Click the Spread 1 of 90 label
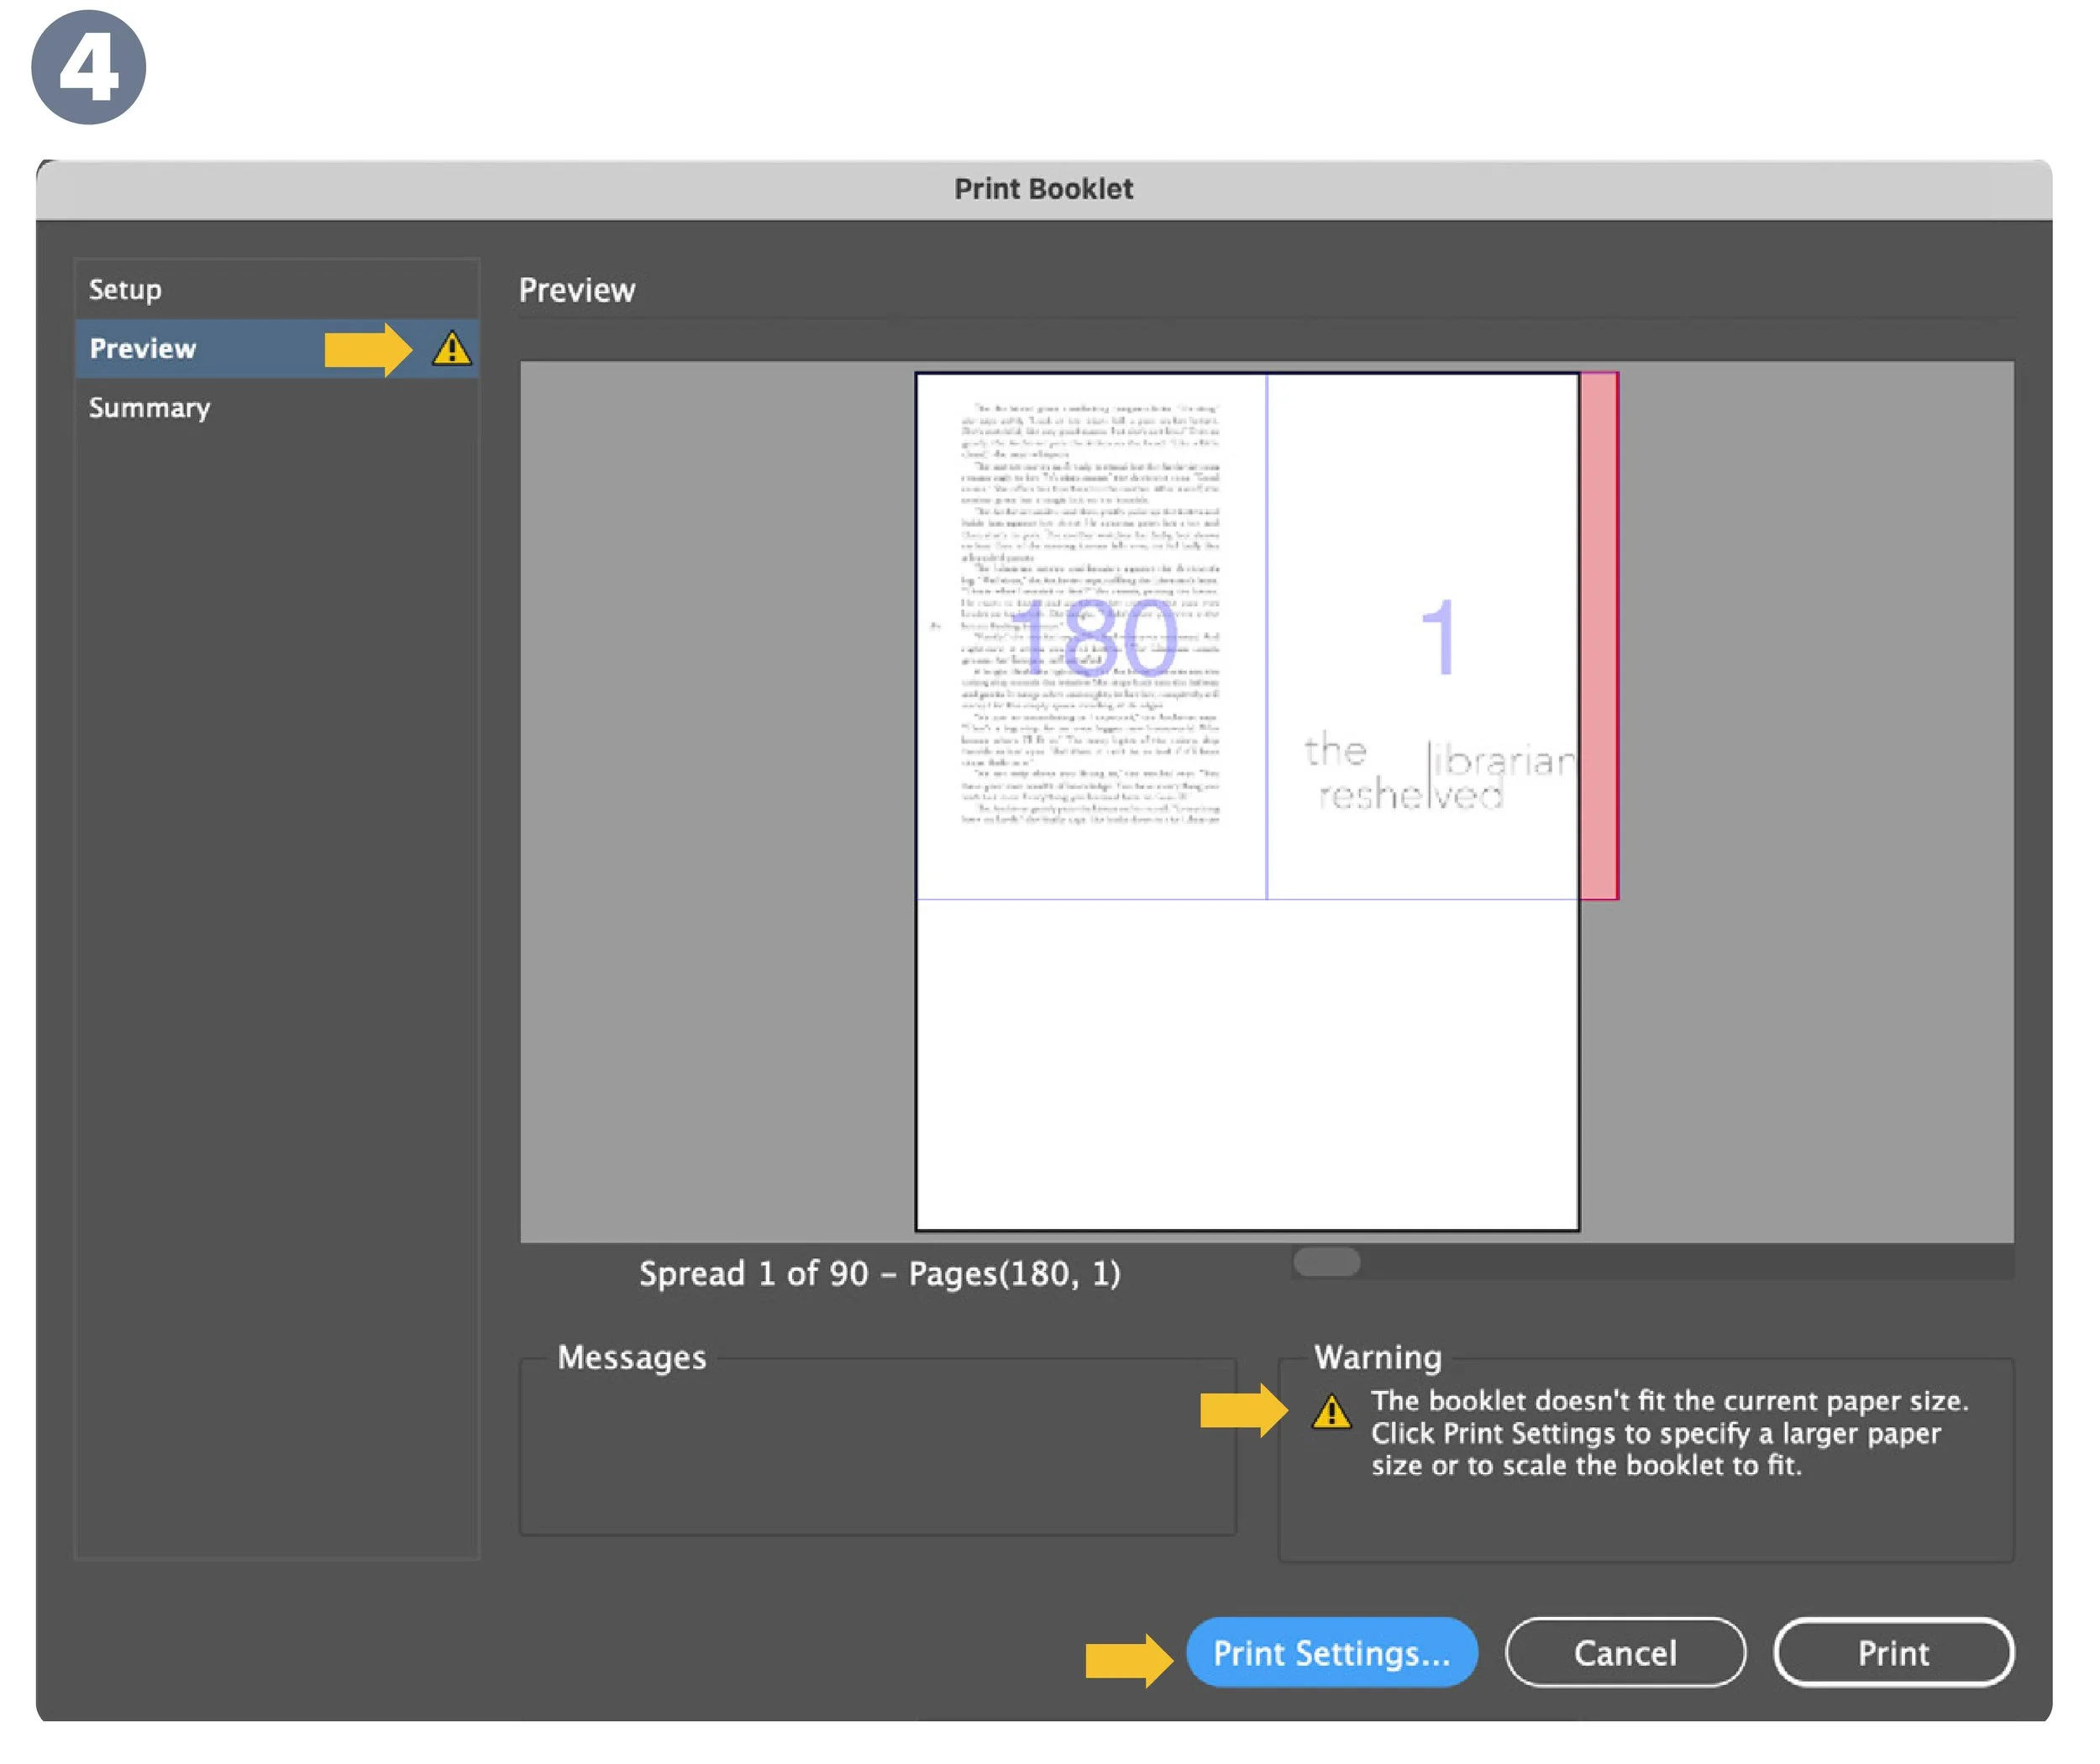Image resolution: width=2100 pixels, height=1764 pixels. point(879,1274)
